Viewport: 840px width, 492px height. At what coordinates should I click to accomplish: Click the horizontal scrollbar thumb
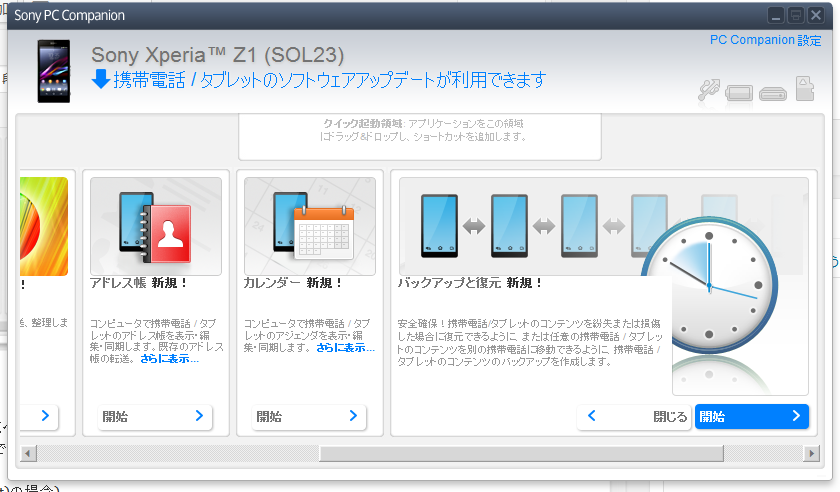521,453
